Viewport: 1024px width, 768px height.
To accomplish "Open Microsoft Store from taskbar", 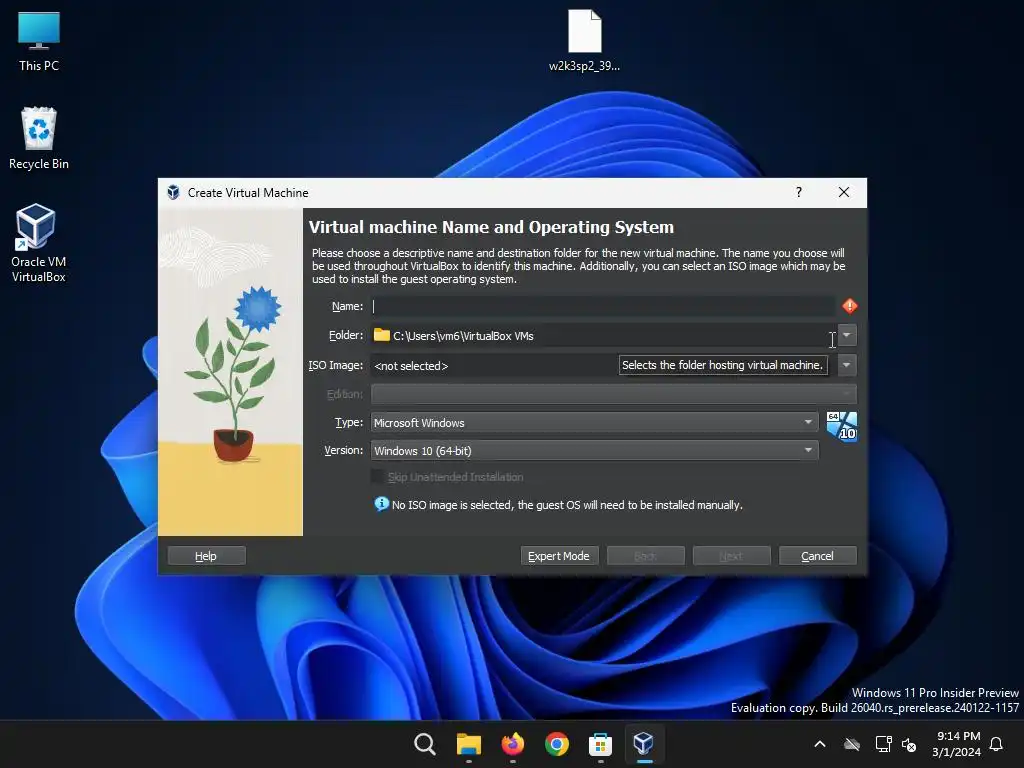I will click(x=600, y=744).
